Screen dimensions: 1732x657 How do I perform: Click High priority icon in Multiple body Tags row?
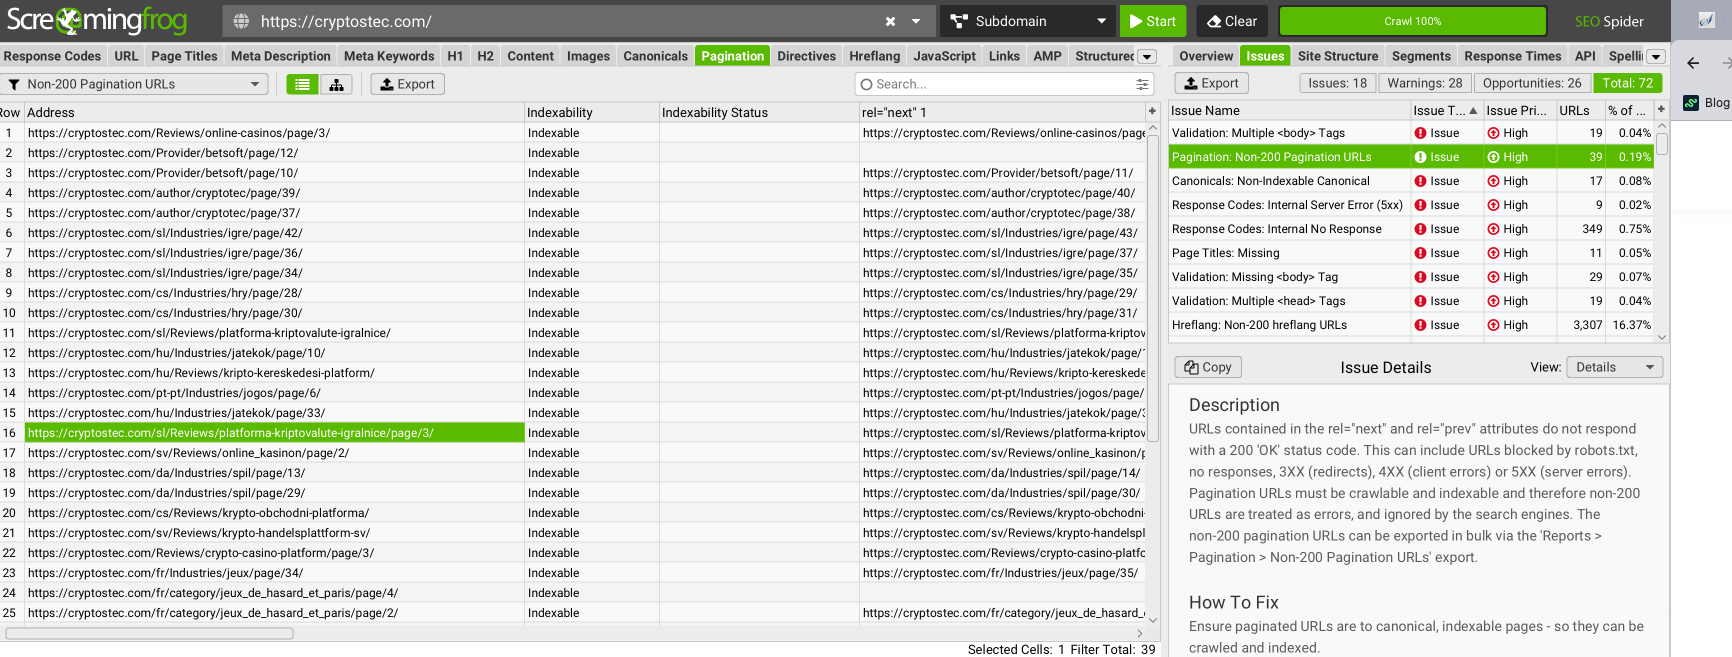point(1493,133)
